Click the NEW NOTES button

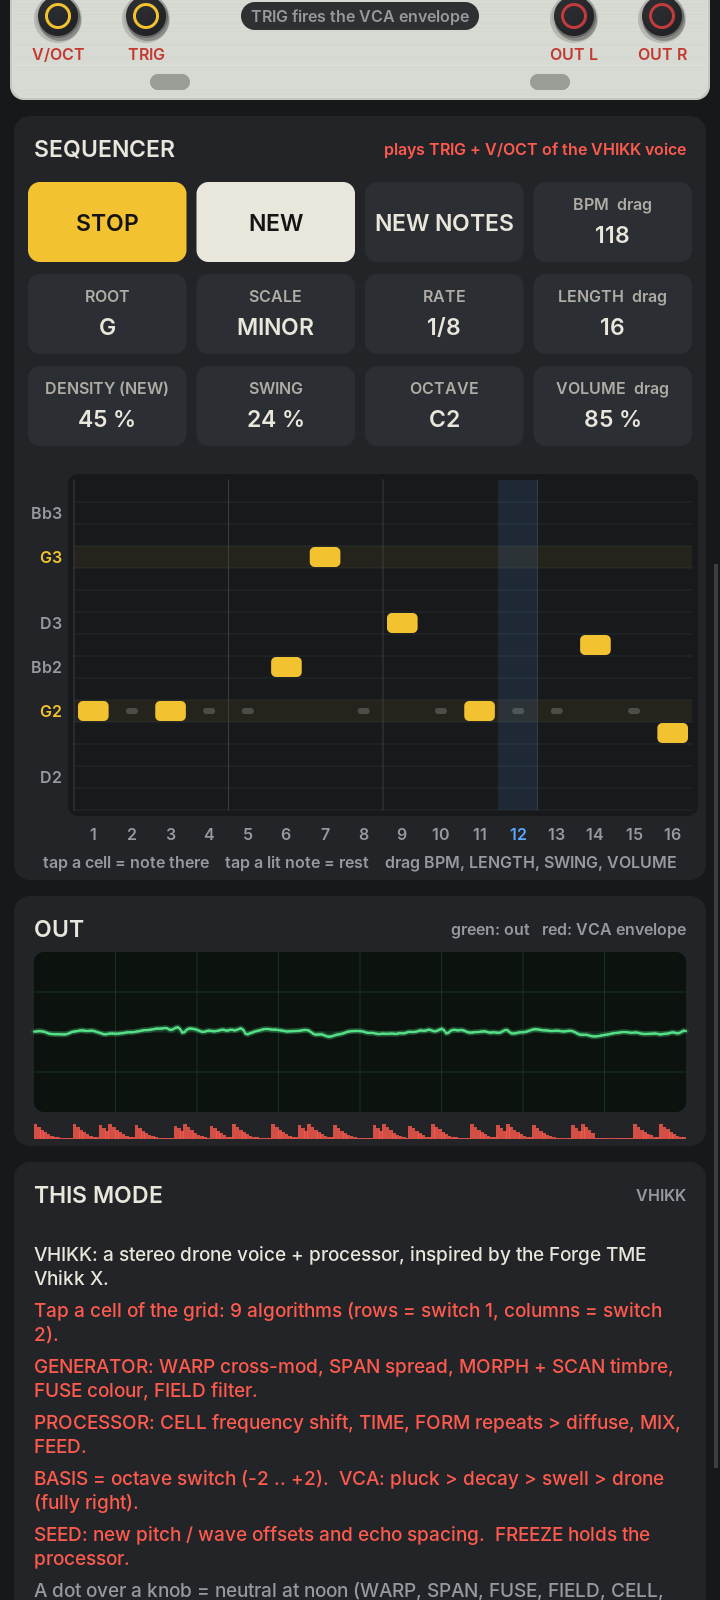444,222
